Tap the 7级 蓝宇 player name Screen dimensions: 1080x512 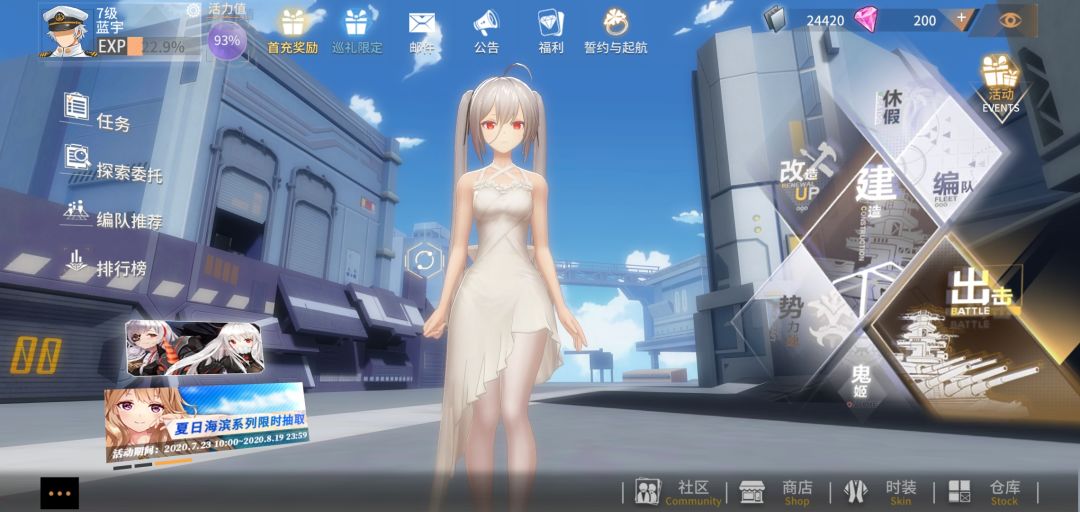point(110,20)
